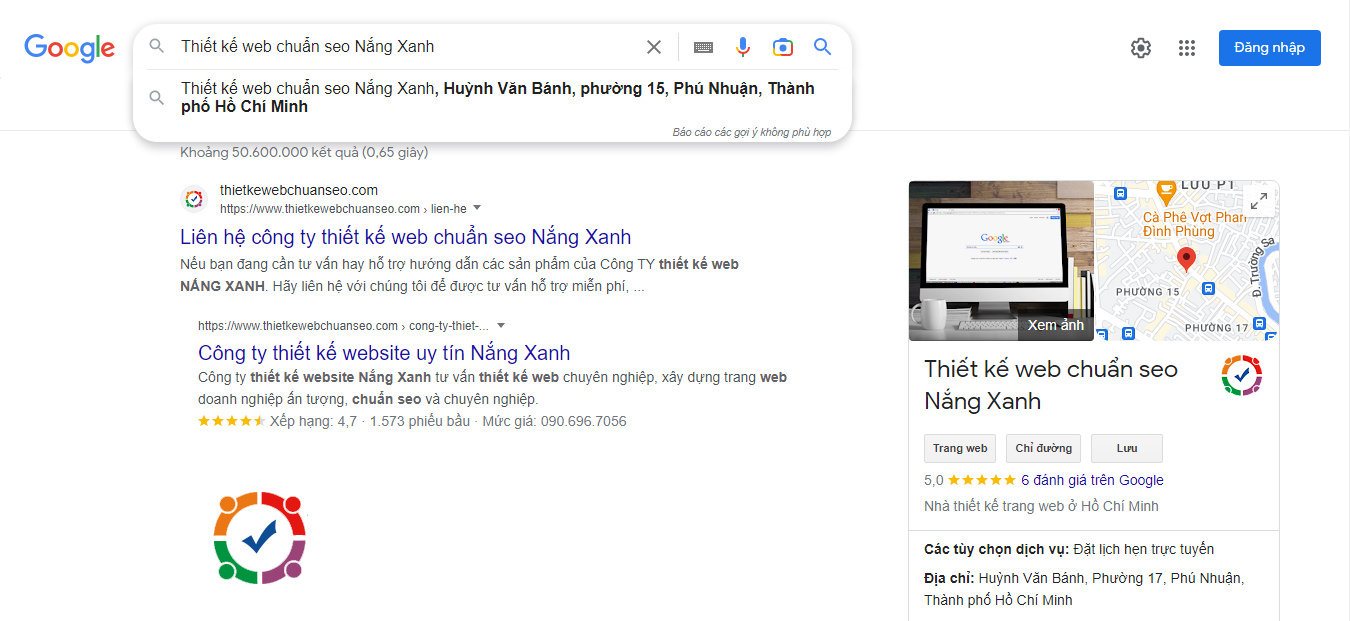Image resolution: width=1350 pixels, height=621 pixels.
Task: Search by image with camera icon
Action: (783, 47)
